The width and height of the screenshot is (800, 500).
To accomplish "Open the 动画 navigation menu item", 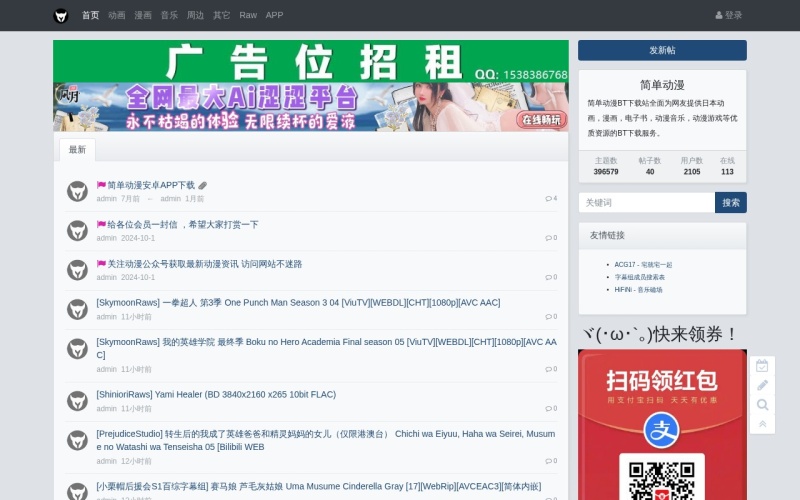I will (117, 15).
